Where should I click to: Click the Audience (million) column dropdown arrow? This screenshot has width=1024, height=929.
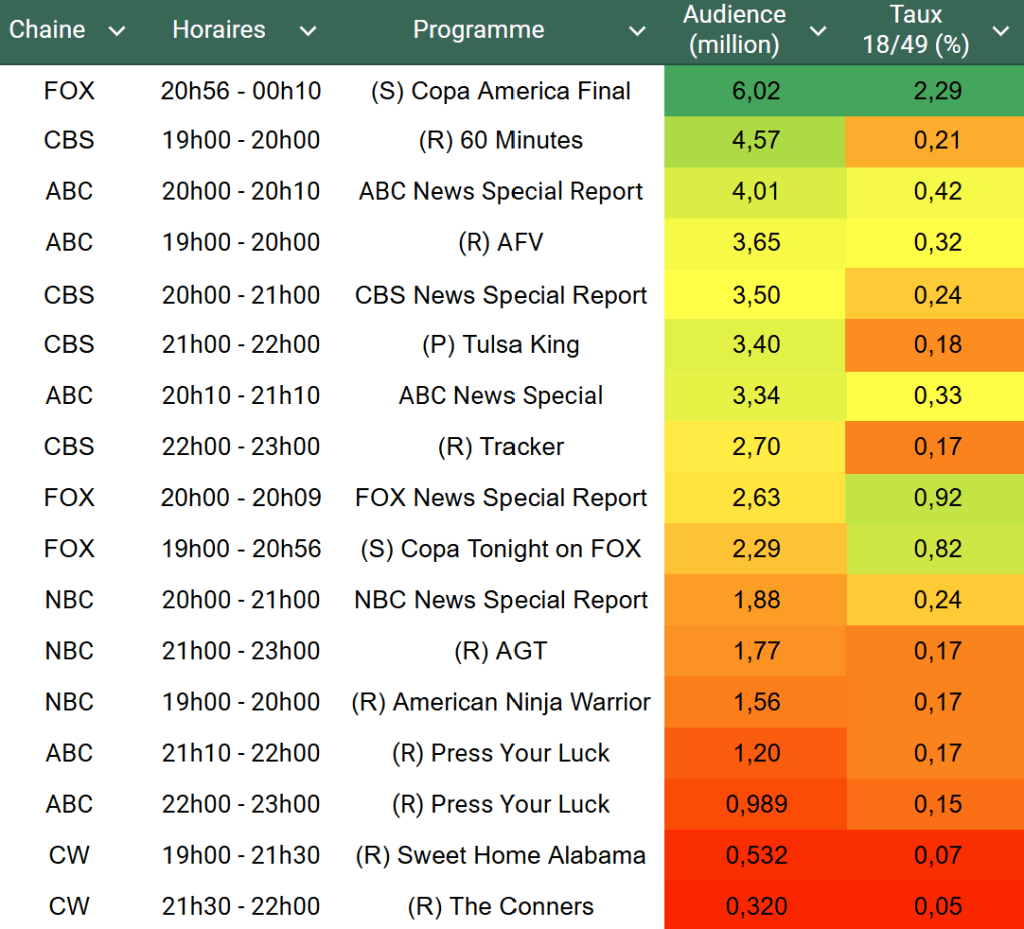[818, 31]
